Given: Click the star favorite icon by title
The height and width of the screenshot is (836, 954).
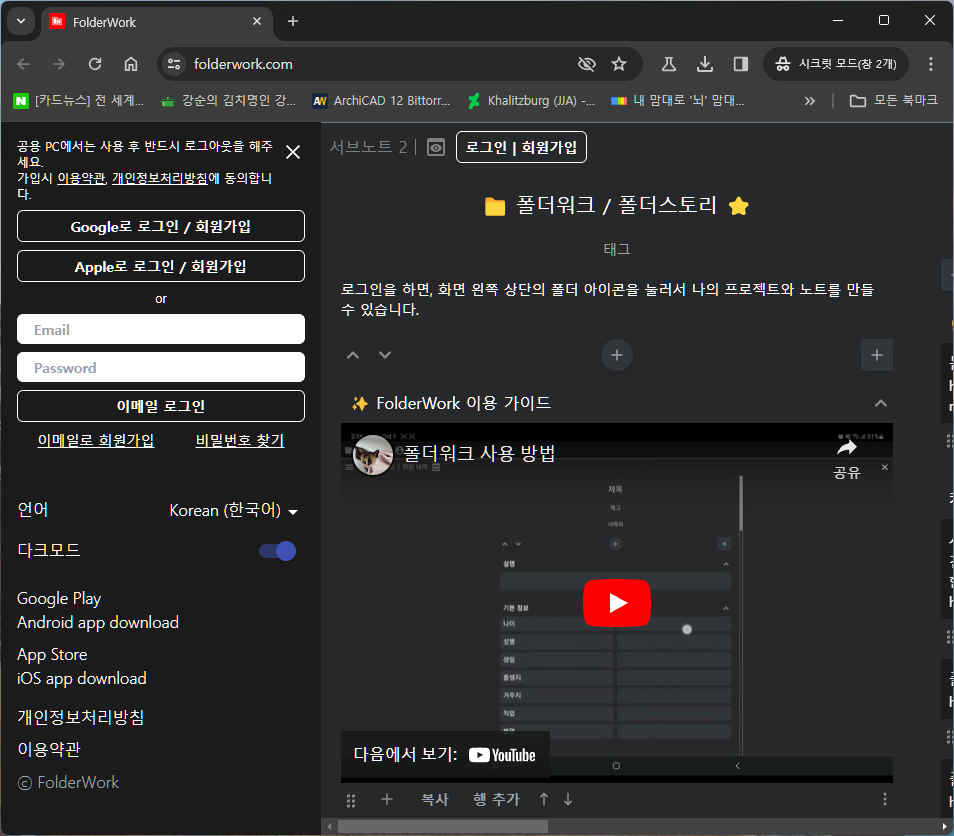Looking at the screenshot, I should tap(739, 206).
